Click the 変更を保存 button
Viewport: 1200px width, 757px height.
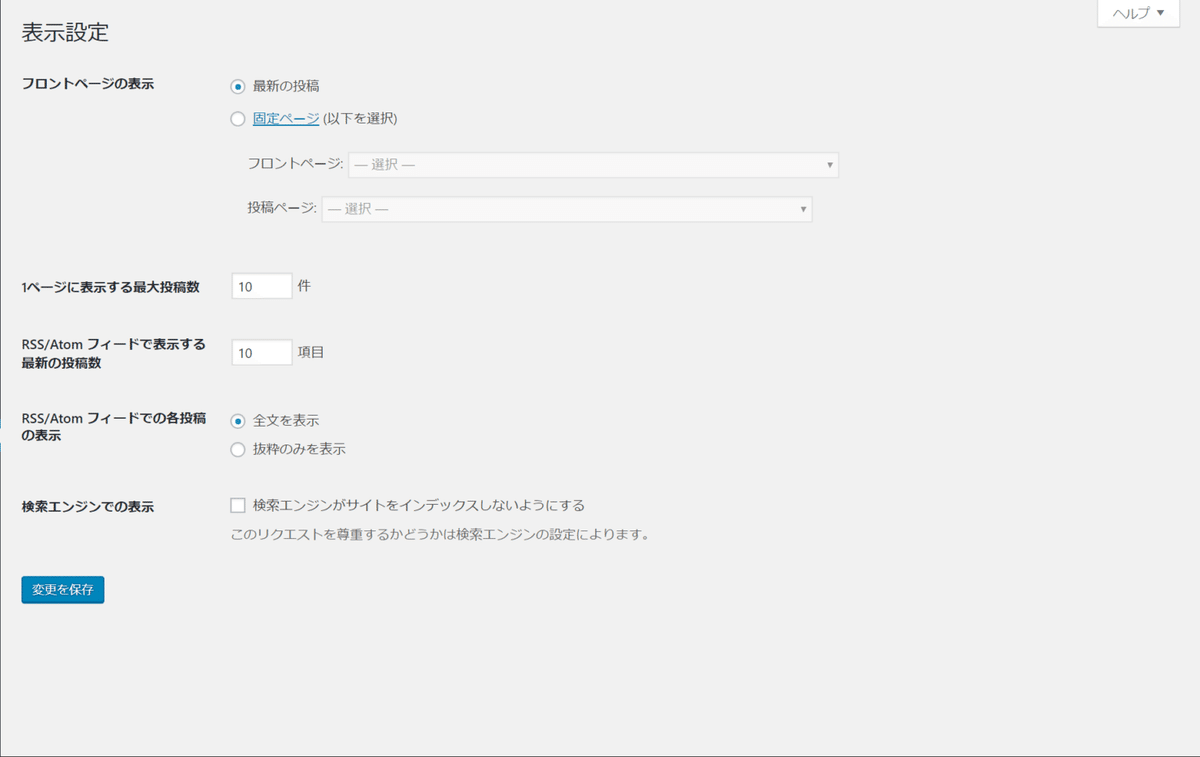point(63,590)
